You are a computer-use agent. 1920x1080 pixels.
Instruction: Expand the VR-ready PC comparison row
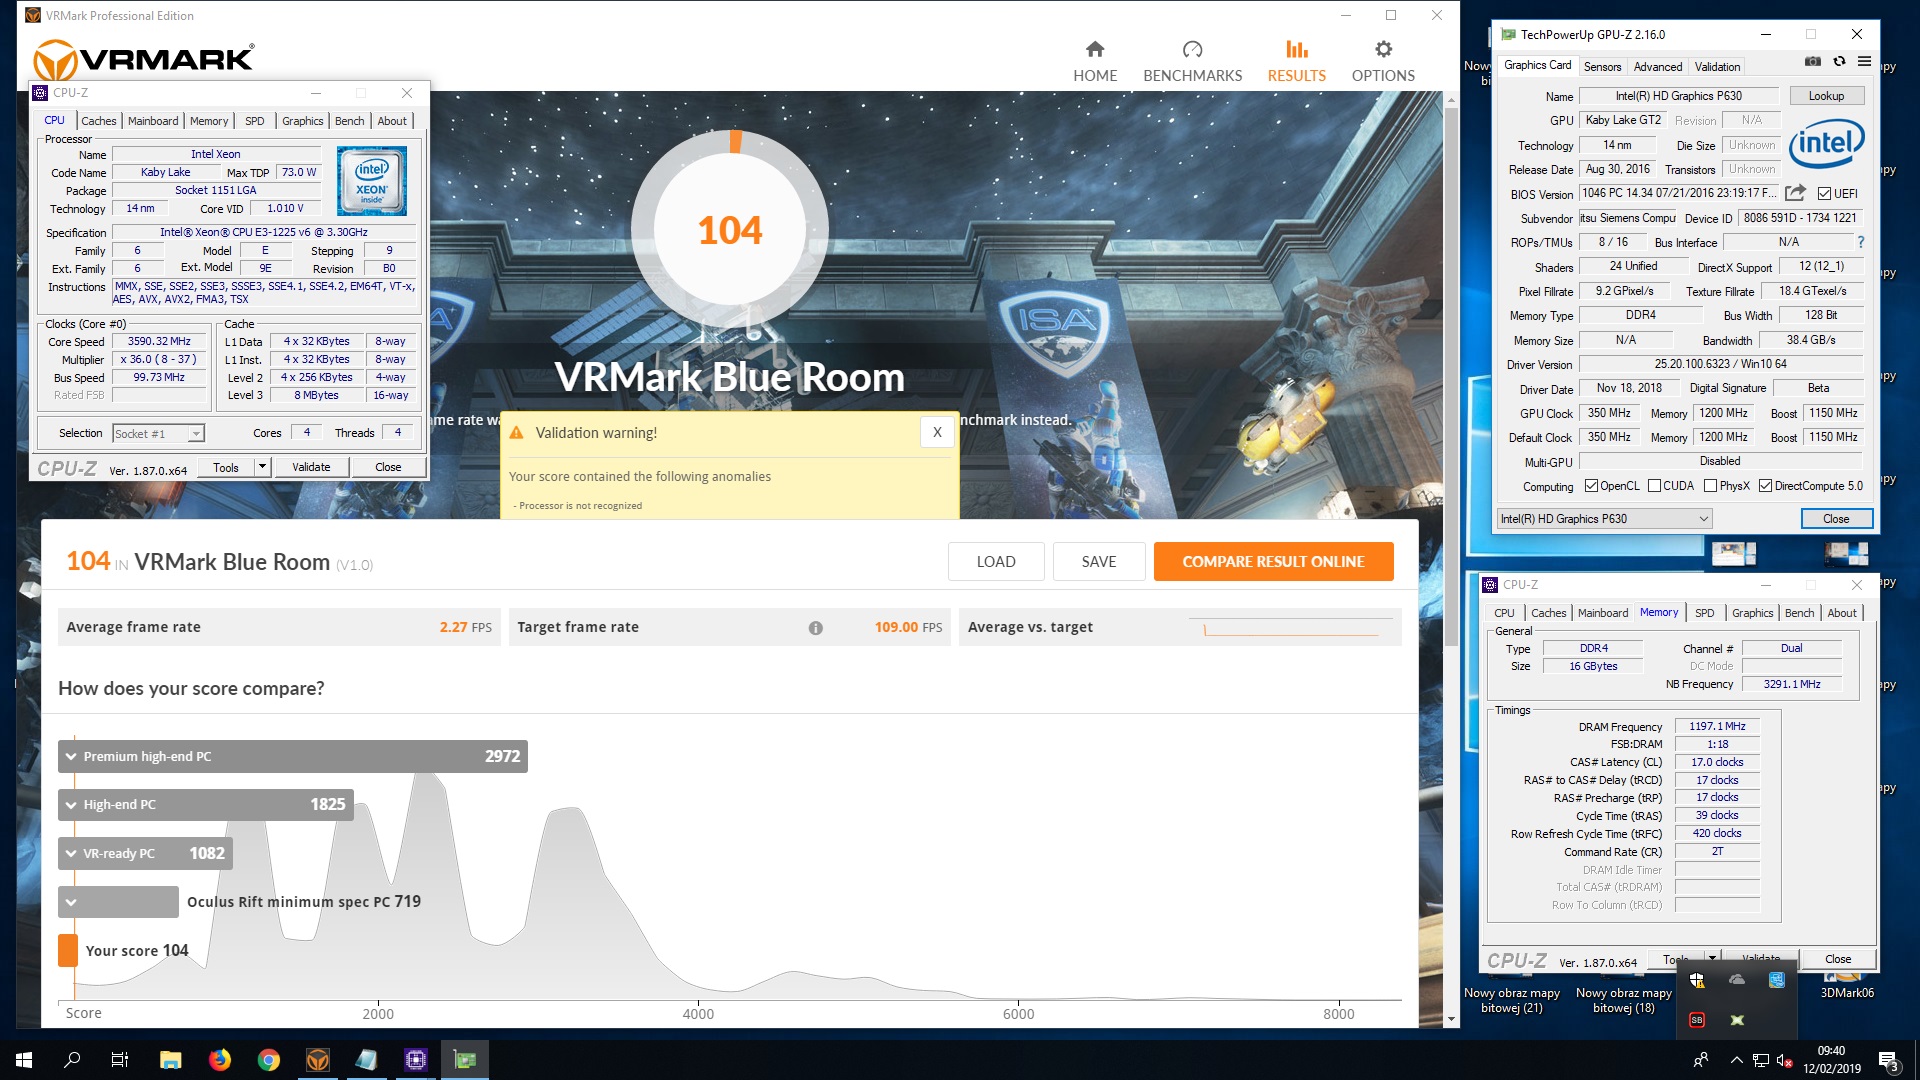71,854
